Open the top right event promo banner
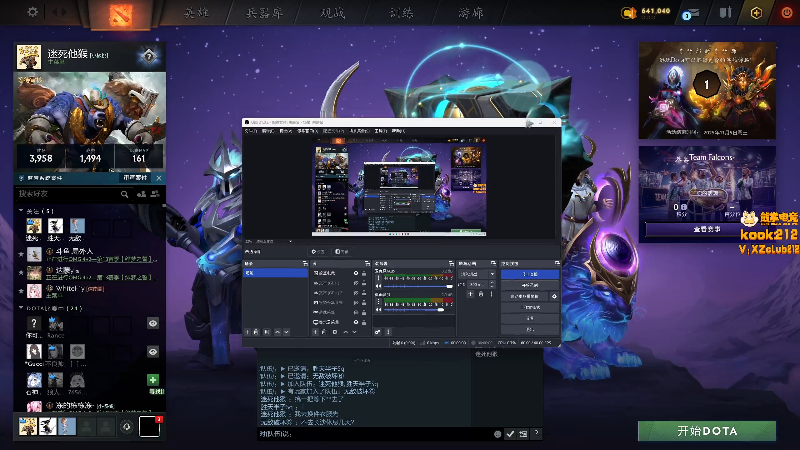The width and height of the screenshot is (800, 450). tap(707, 90)
